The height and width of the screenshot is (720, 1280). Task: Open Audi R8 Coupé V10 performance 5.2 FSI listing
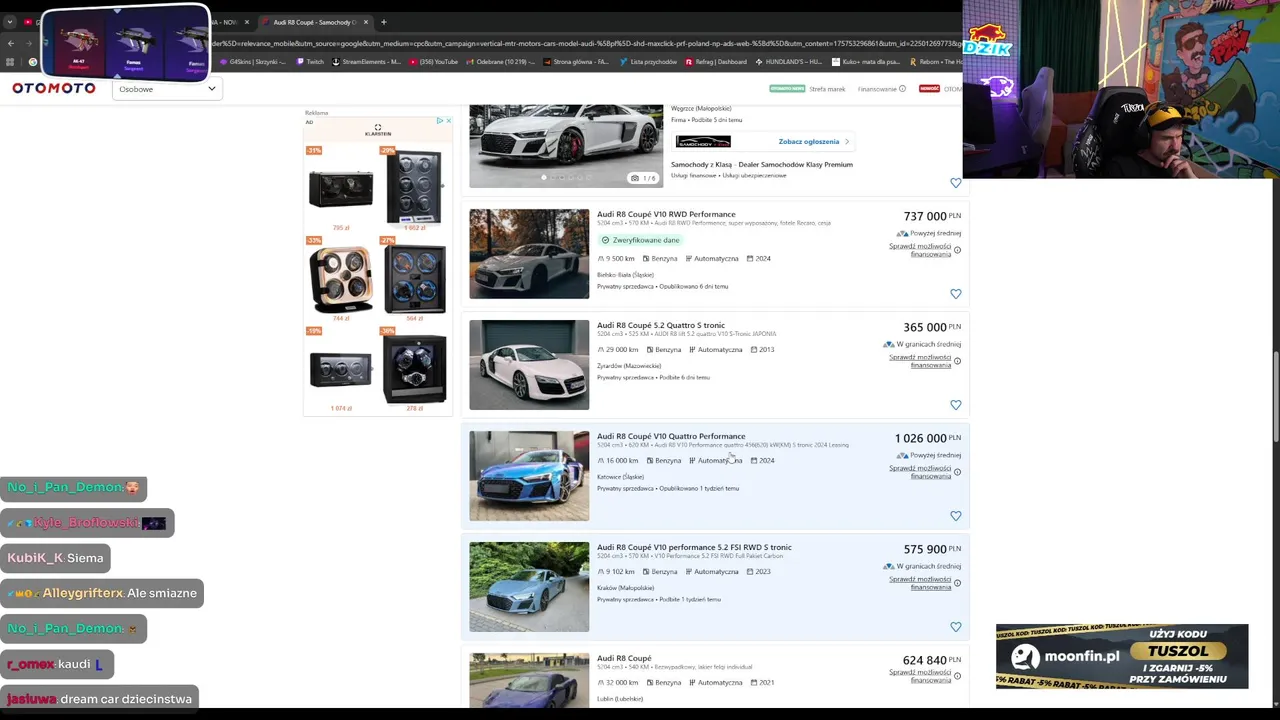(x=694, y=547)
